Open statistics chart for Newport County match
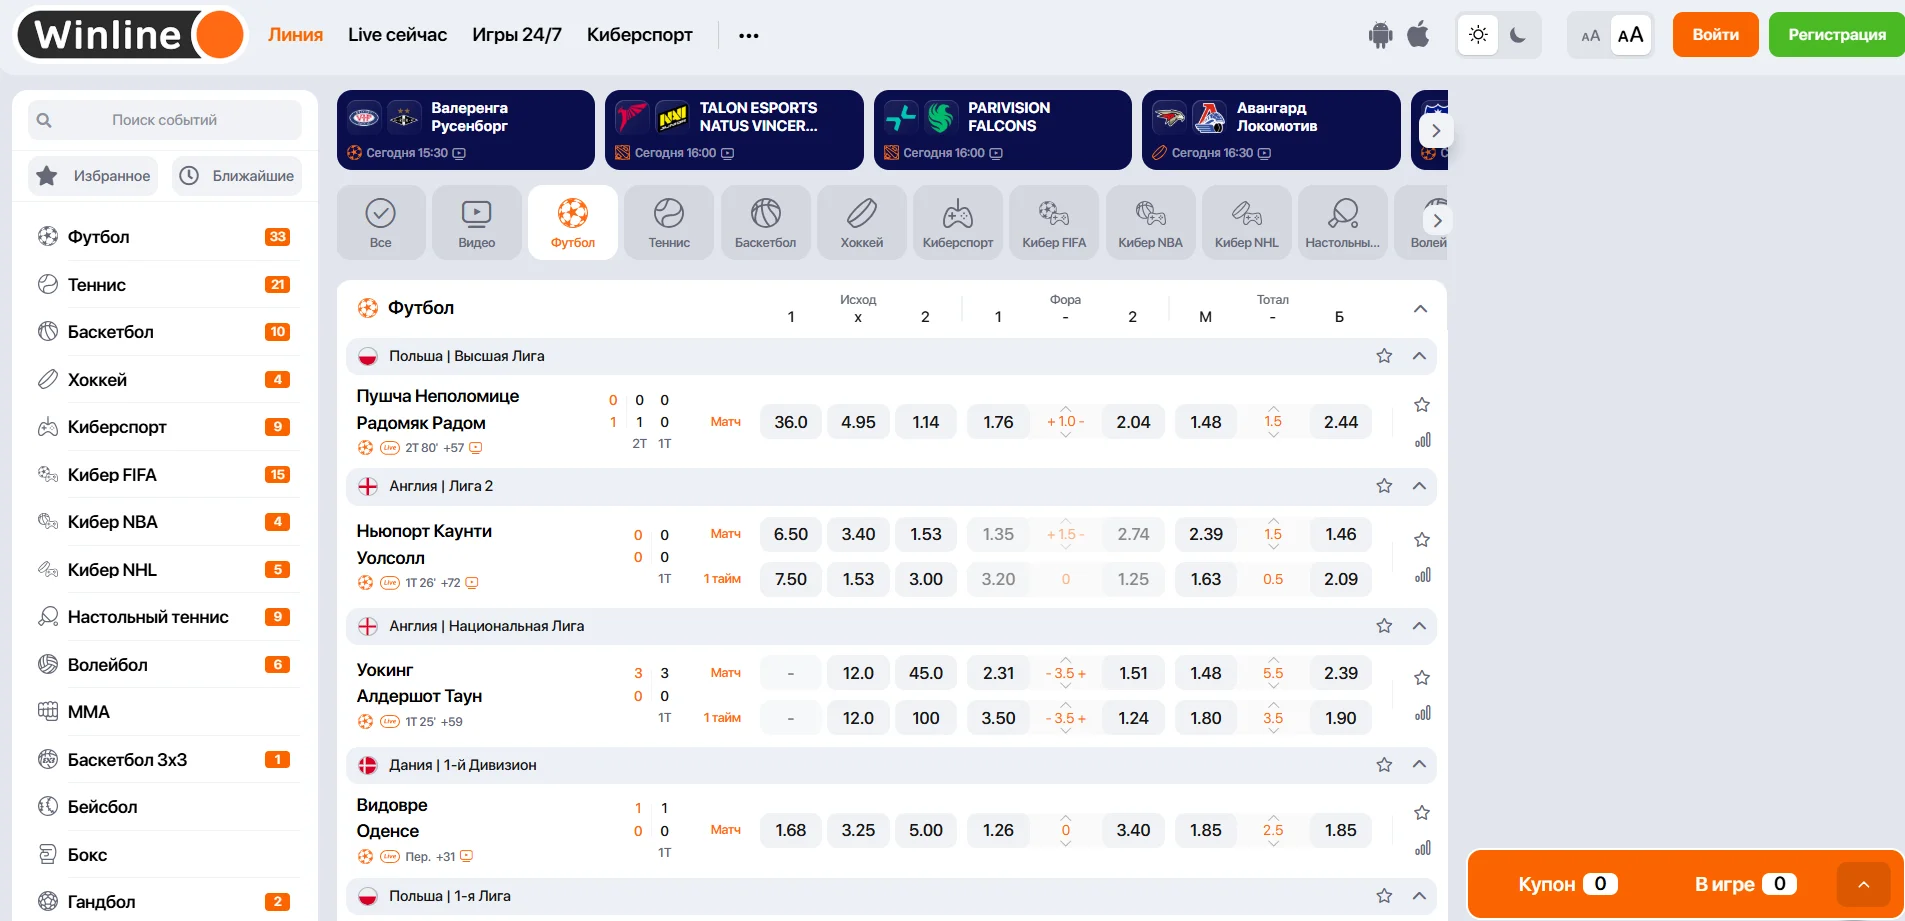Screen dimensions: 1905x921 pos(1422,576)
